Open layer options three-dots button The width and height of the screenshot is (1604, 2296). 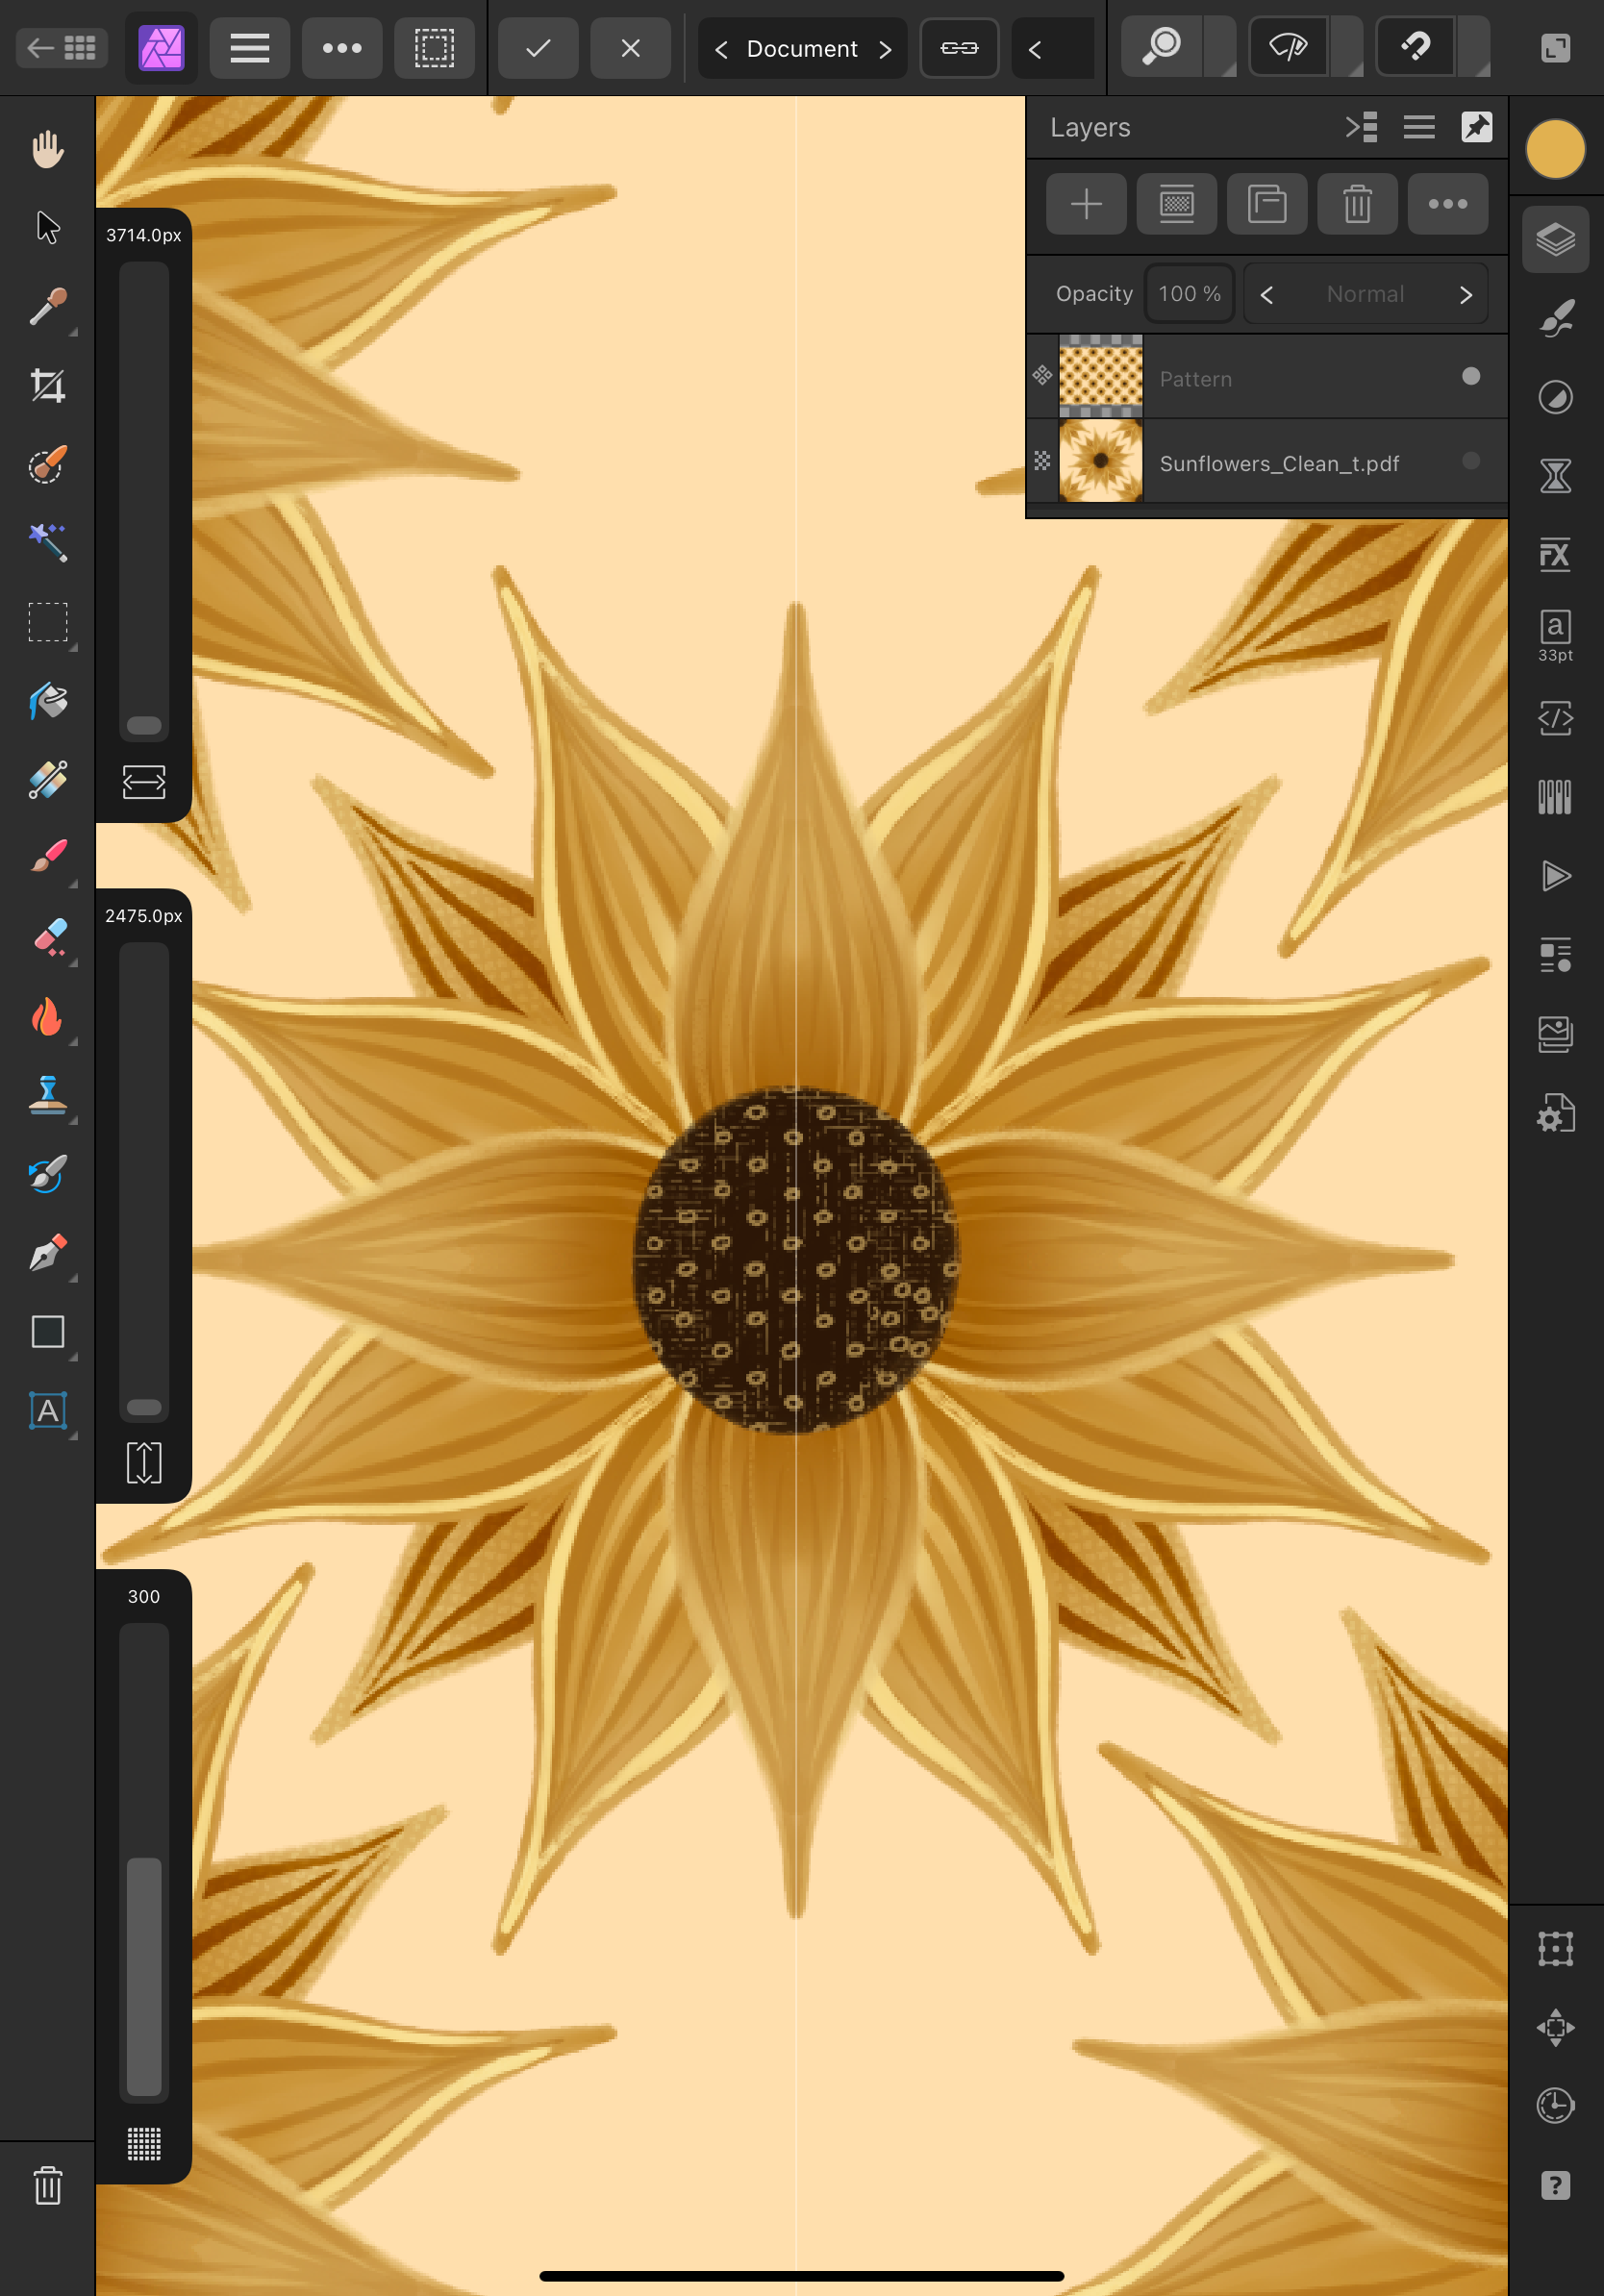1447,204
